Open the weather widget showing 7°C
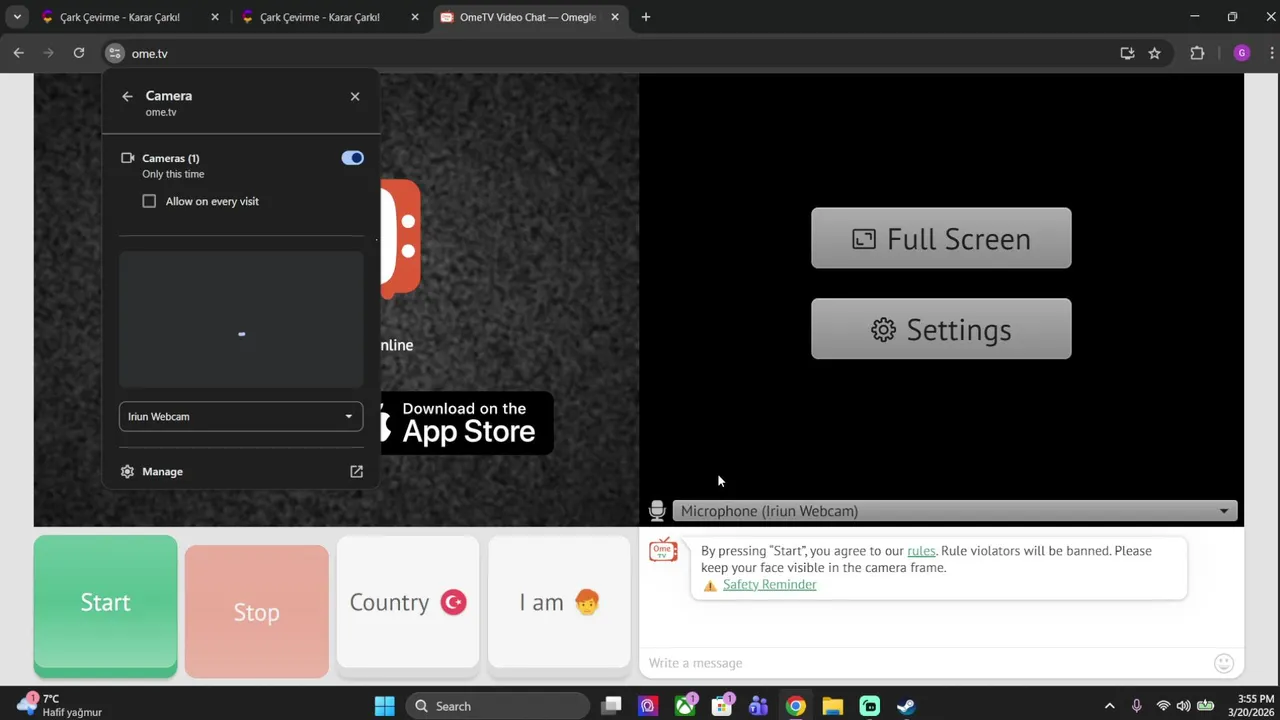The height and width of the screenshot is (720, 1280). pos(60,706)
